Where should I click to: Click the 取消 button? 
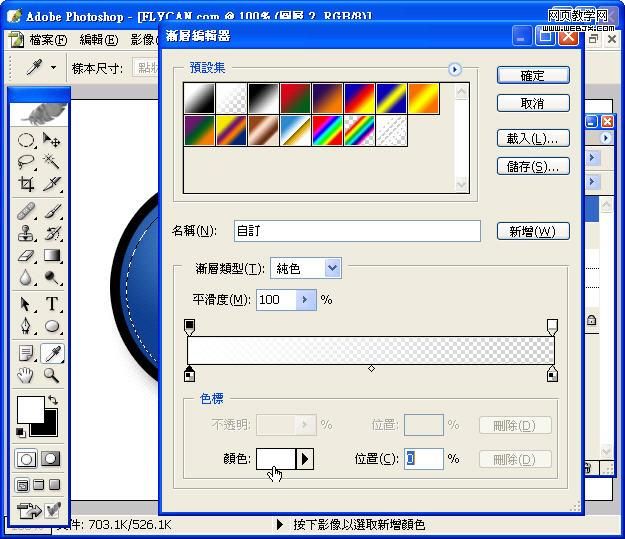coord(533,103)
